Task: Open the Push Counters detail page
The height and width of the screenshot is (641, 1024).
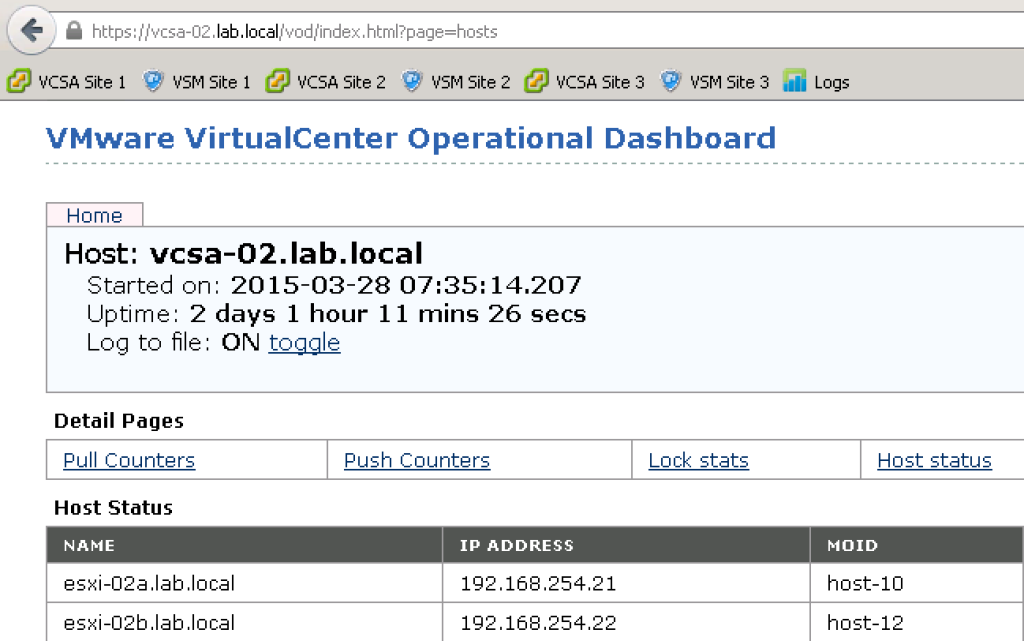Action: coord(417,460)
